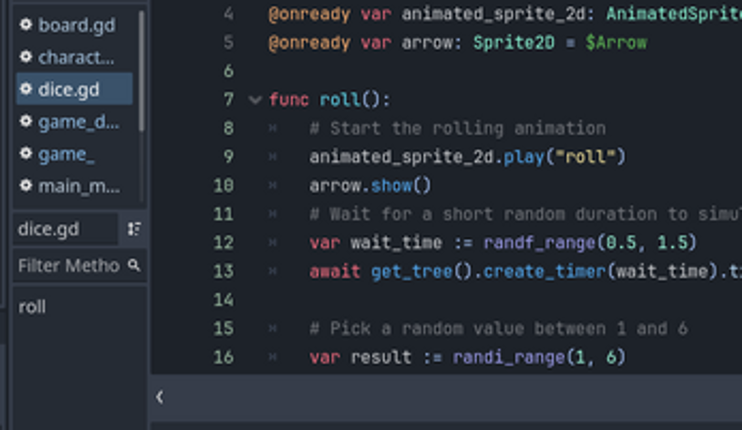The width and height of the screenshot is (742, 430).
Task: Click the left arrow to toggle scripts panel
Action: 160,397
